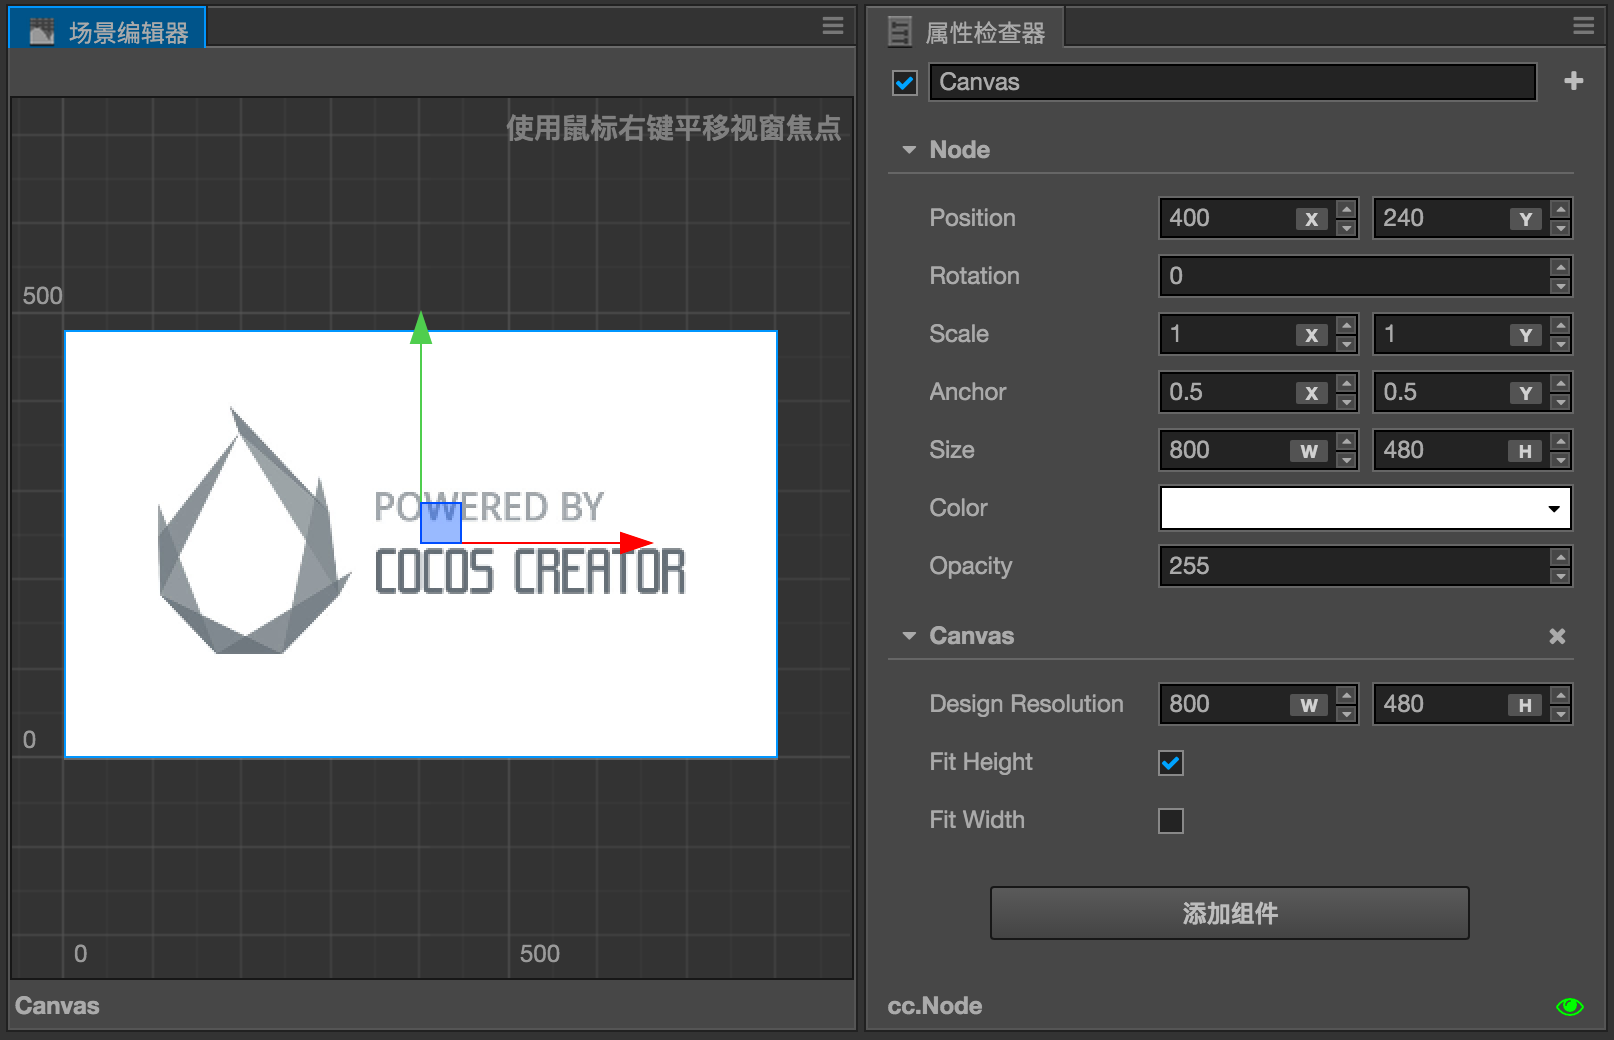Increase Rotation with the up stepper
The image size is (1614, 1040).
(x=1561, y=267)
